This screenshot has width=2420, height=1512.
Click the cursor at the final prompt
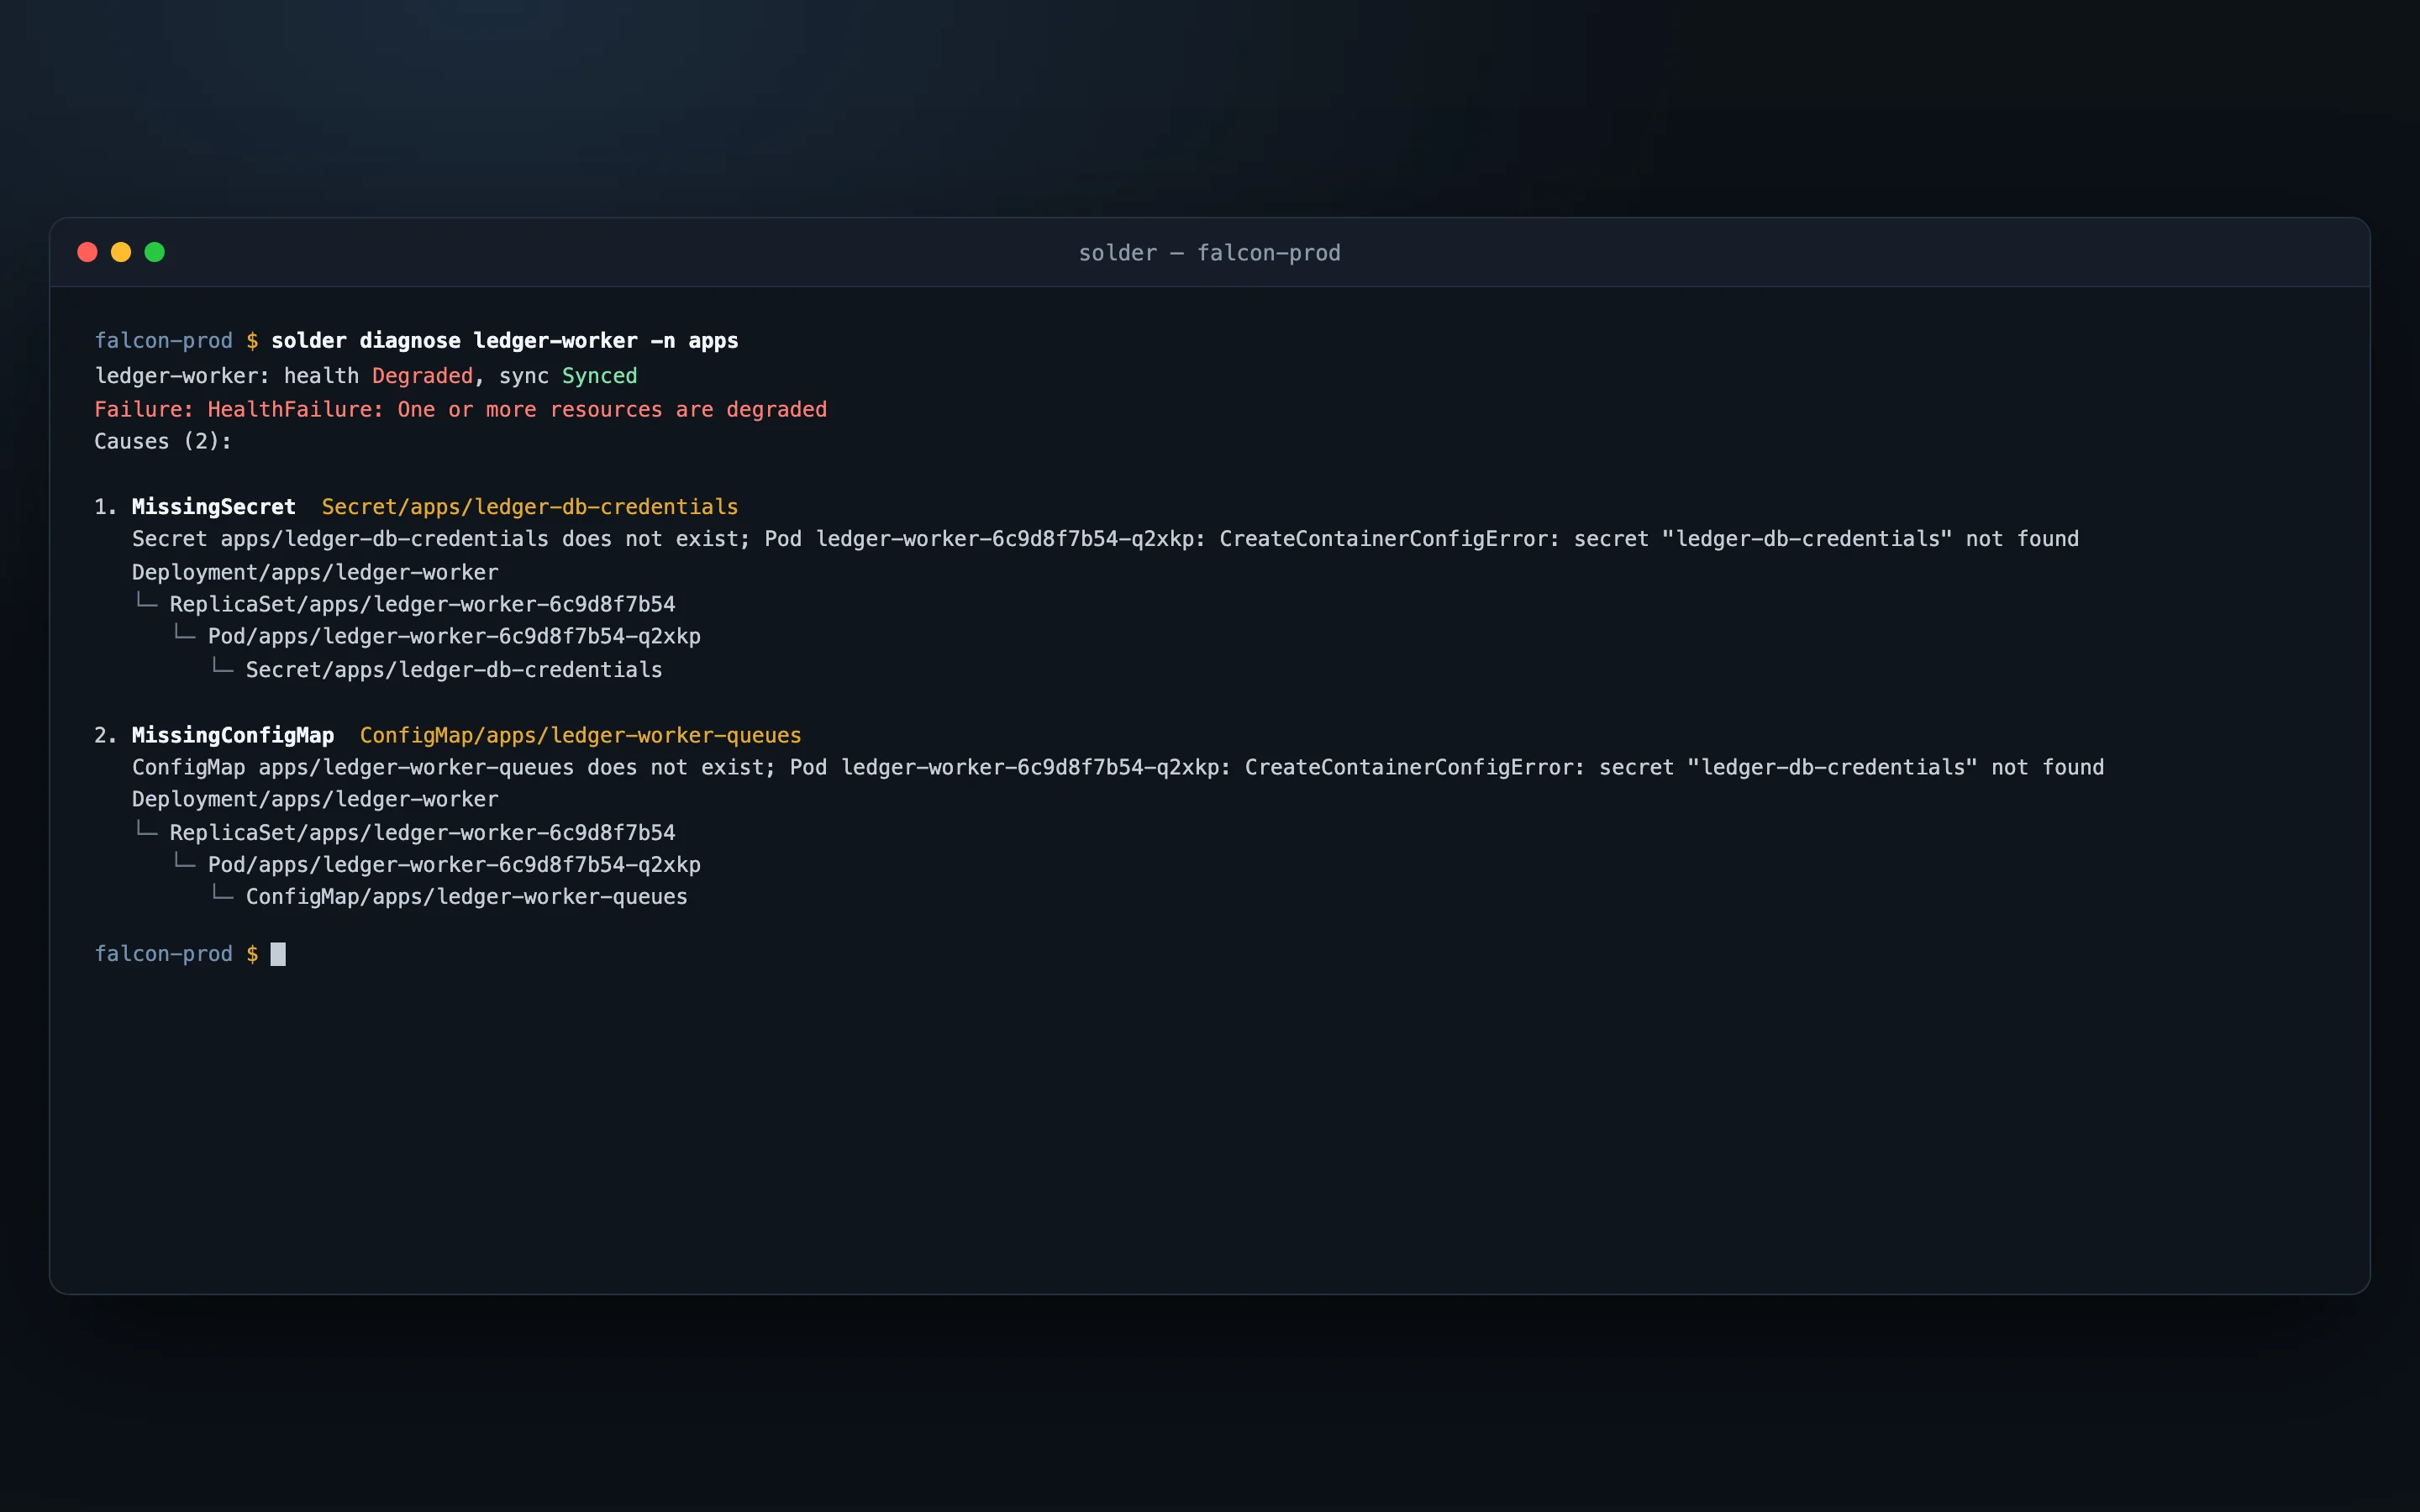click(278, 954)
